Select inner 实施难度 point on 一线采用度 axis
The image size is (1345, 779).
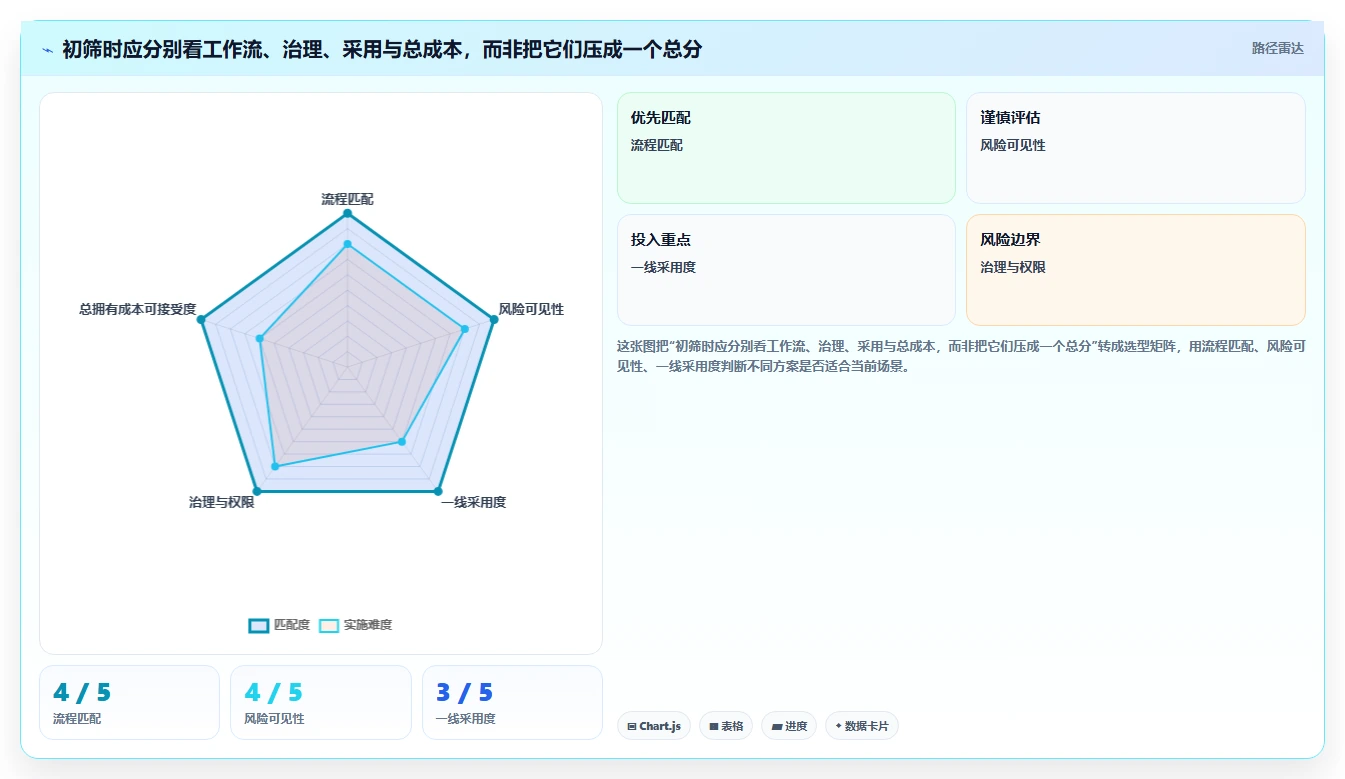402,441
